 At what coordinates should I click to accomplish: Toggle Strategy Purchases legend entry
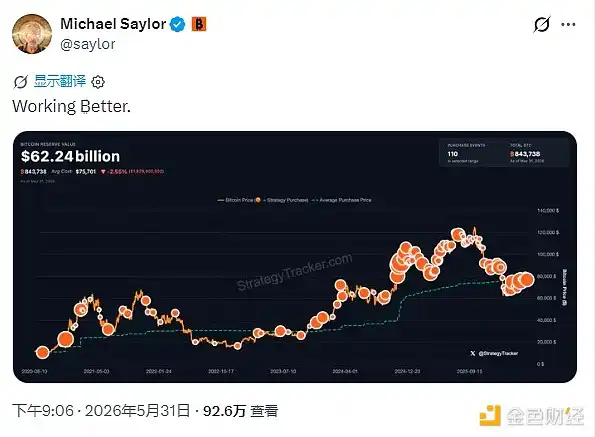(282, 200)
